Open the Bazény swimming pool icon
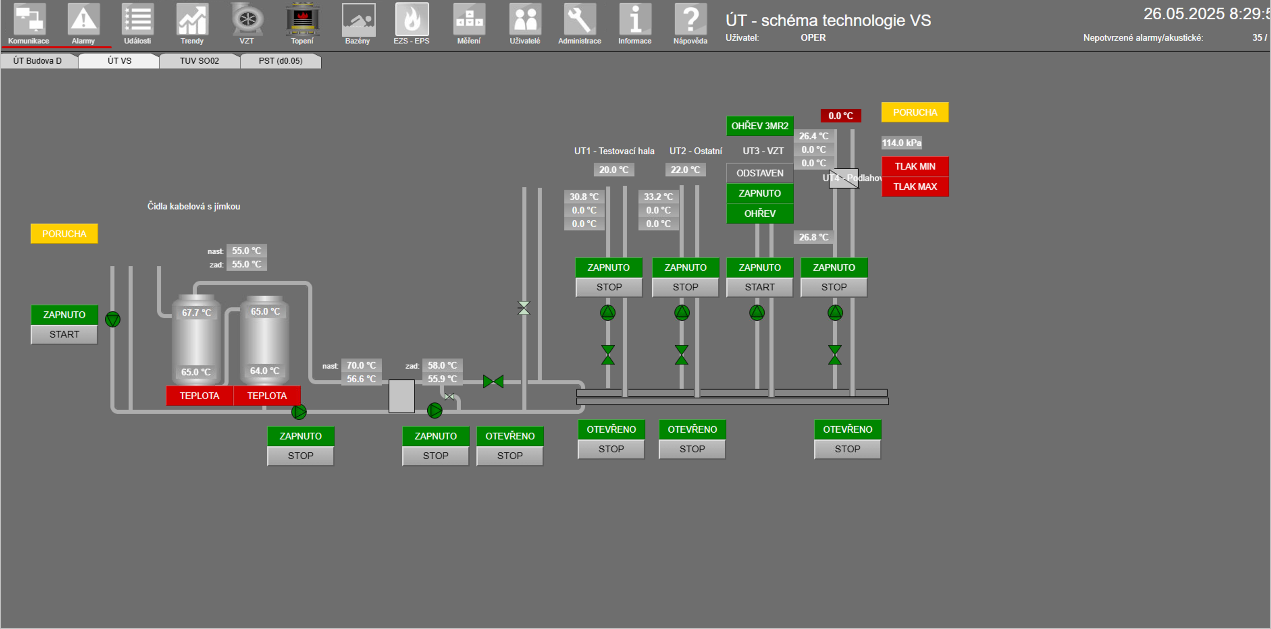This screenshot has height=629, width=1271. tap(357, 19)
